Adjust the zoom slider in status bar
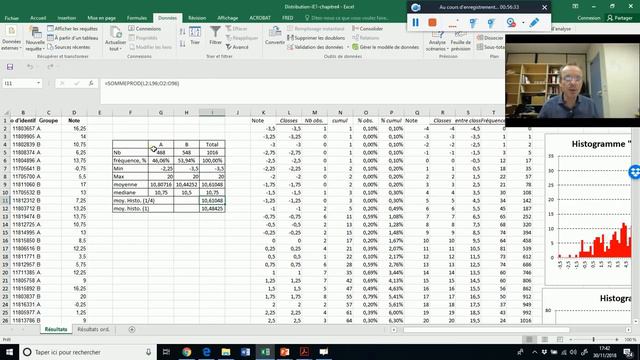 click(593, 340)
